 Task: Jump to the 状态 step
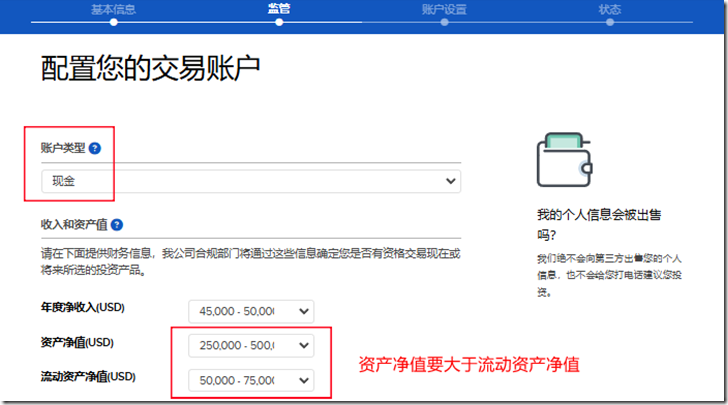click(x=609, y=9)
